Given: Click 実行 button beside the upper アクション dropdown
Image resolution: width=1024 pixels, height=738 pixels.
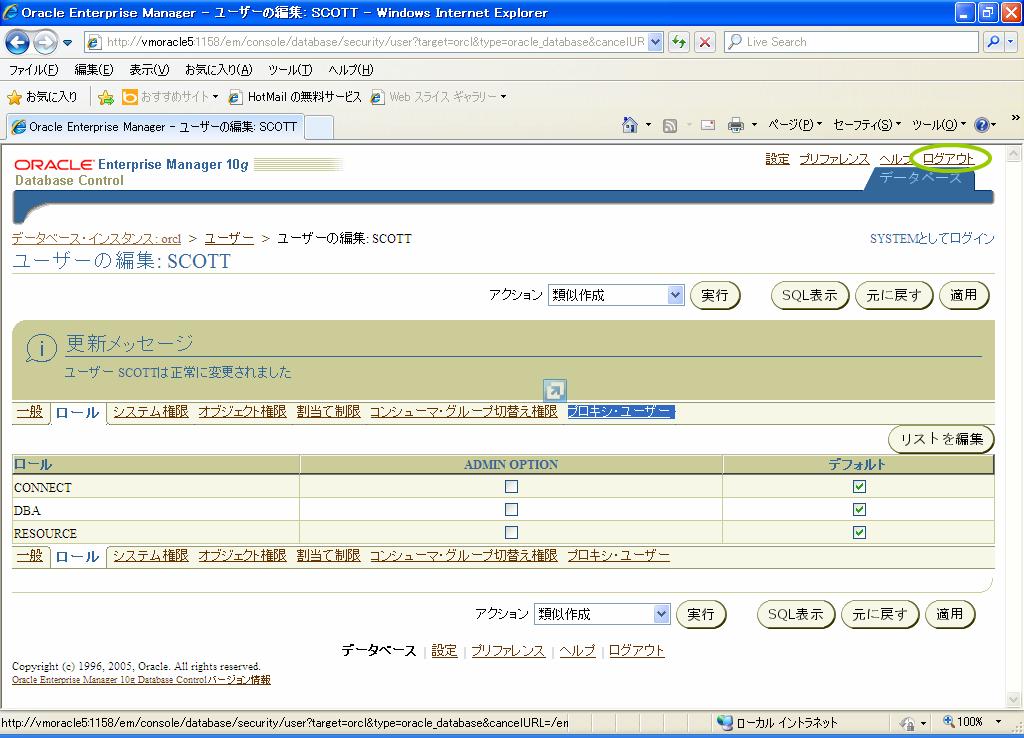Looking at the screenshot, I should click(x=714, y=295).
